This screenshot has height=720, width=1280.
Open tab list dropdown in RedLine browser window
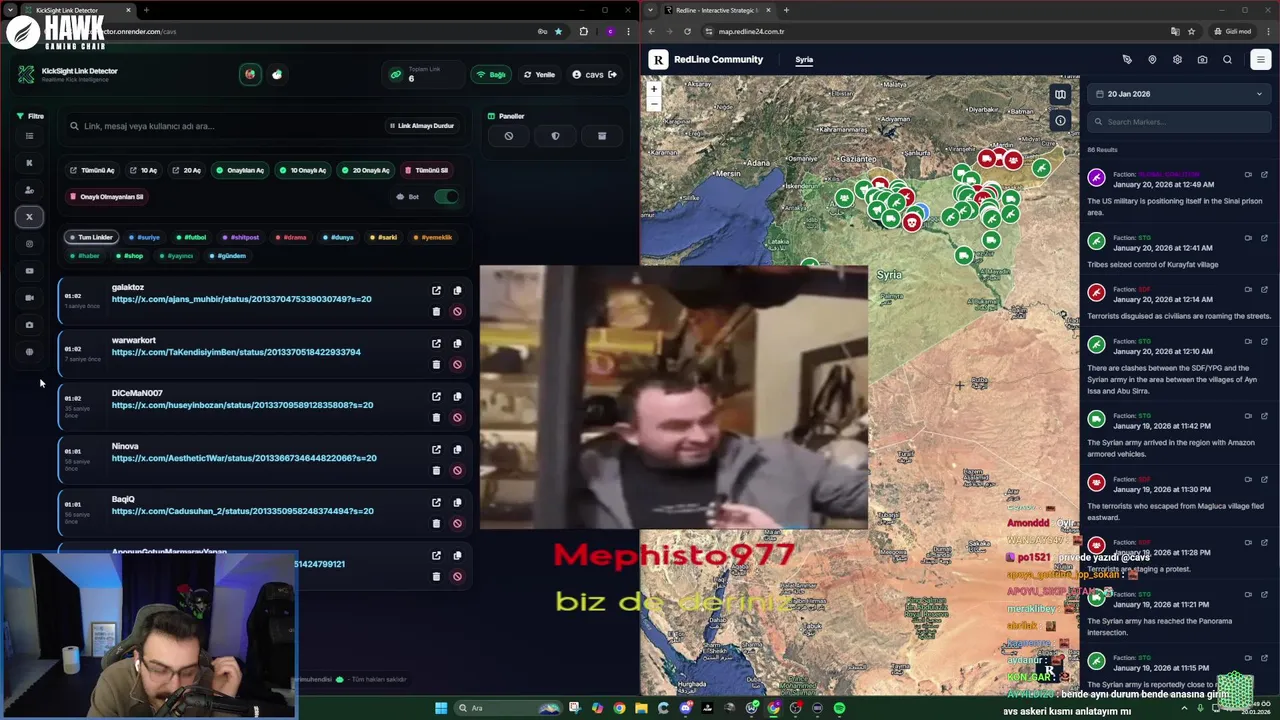[x=652, y=10]
